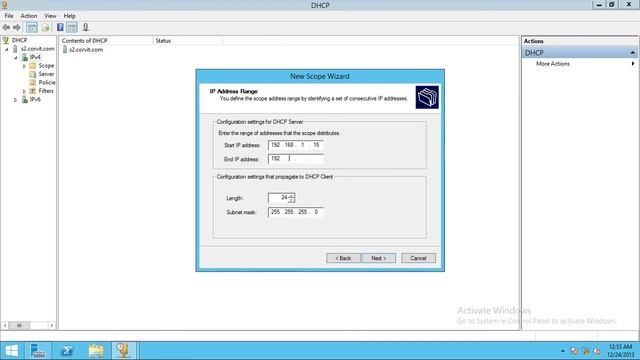The image size is (640, 360).
Task: Open the Windows Start button
Action: point(11,351)
